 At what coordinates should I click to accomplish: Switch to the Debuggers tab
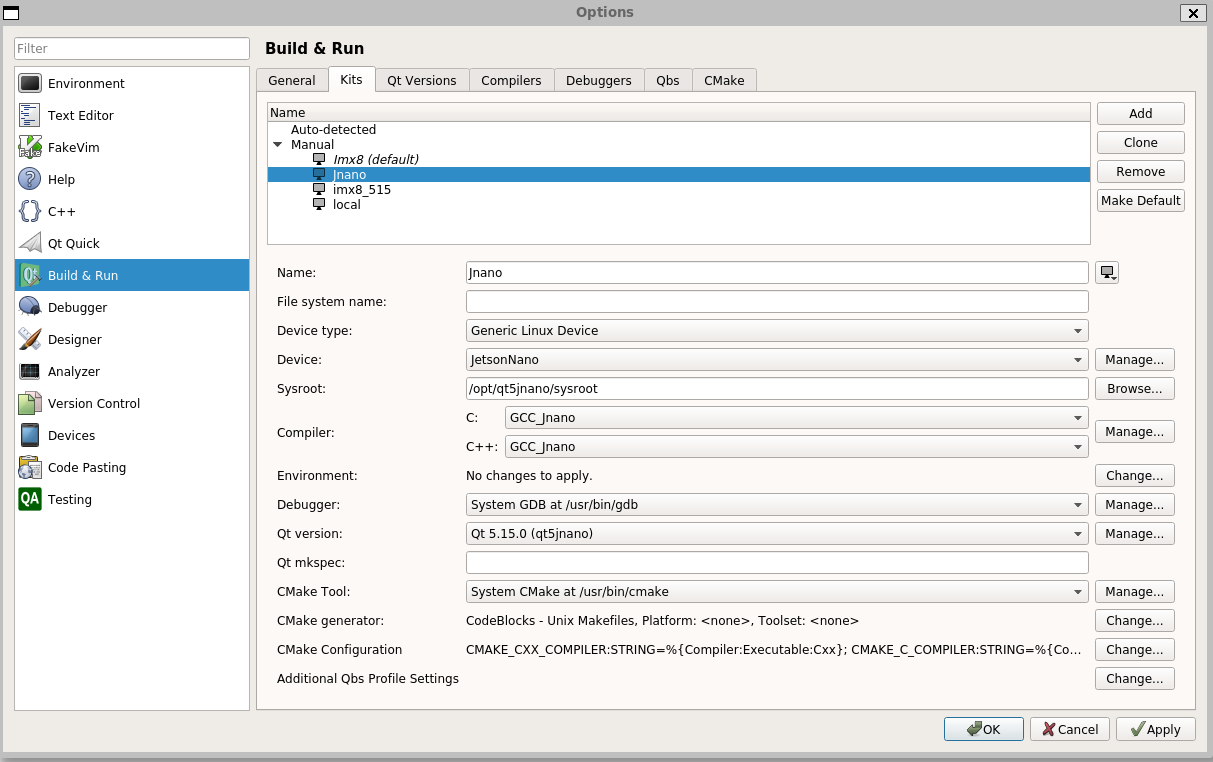(599, 81)
